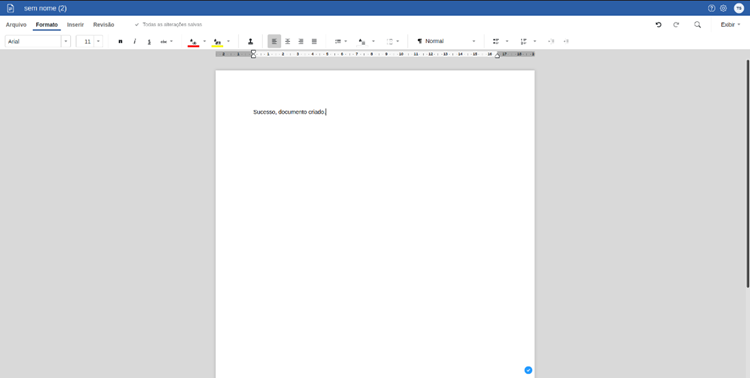Align paragraph to the right
Image resolution: width=750 pixels, height=378 pixels.
[301, 42]
